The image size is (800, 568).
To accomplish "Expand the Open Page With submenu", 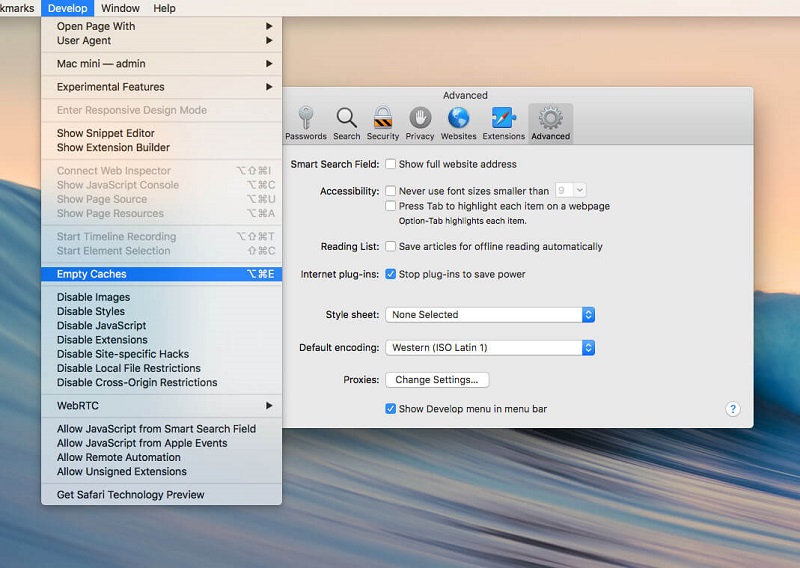I will [161, 26].
